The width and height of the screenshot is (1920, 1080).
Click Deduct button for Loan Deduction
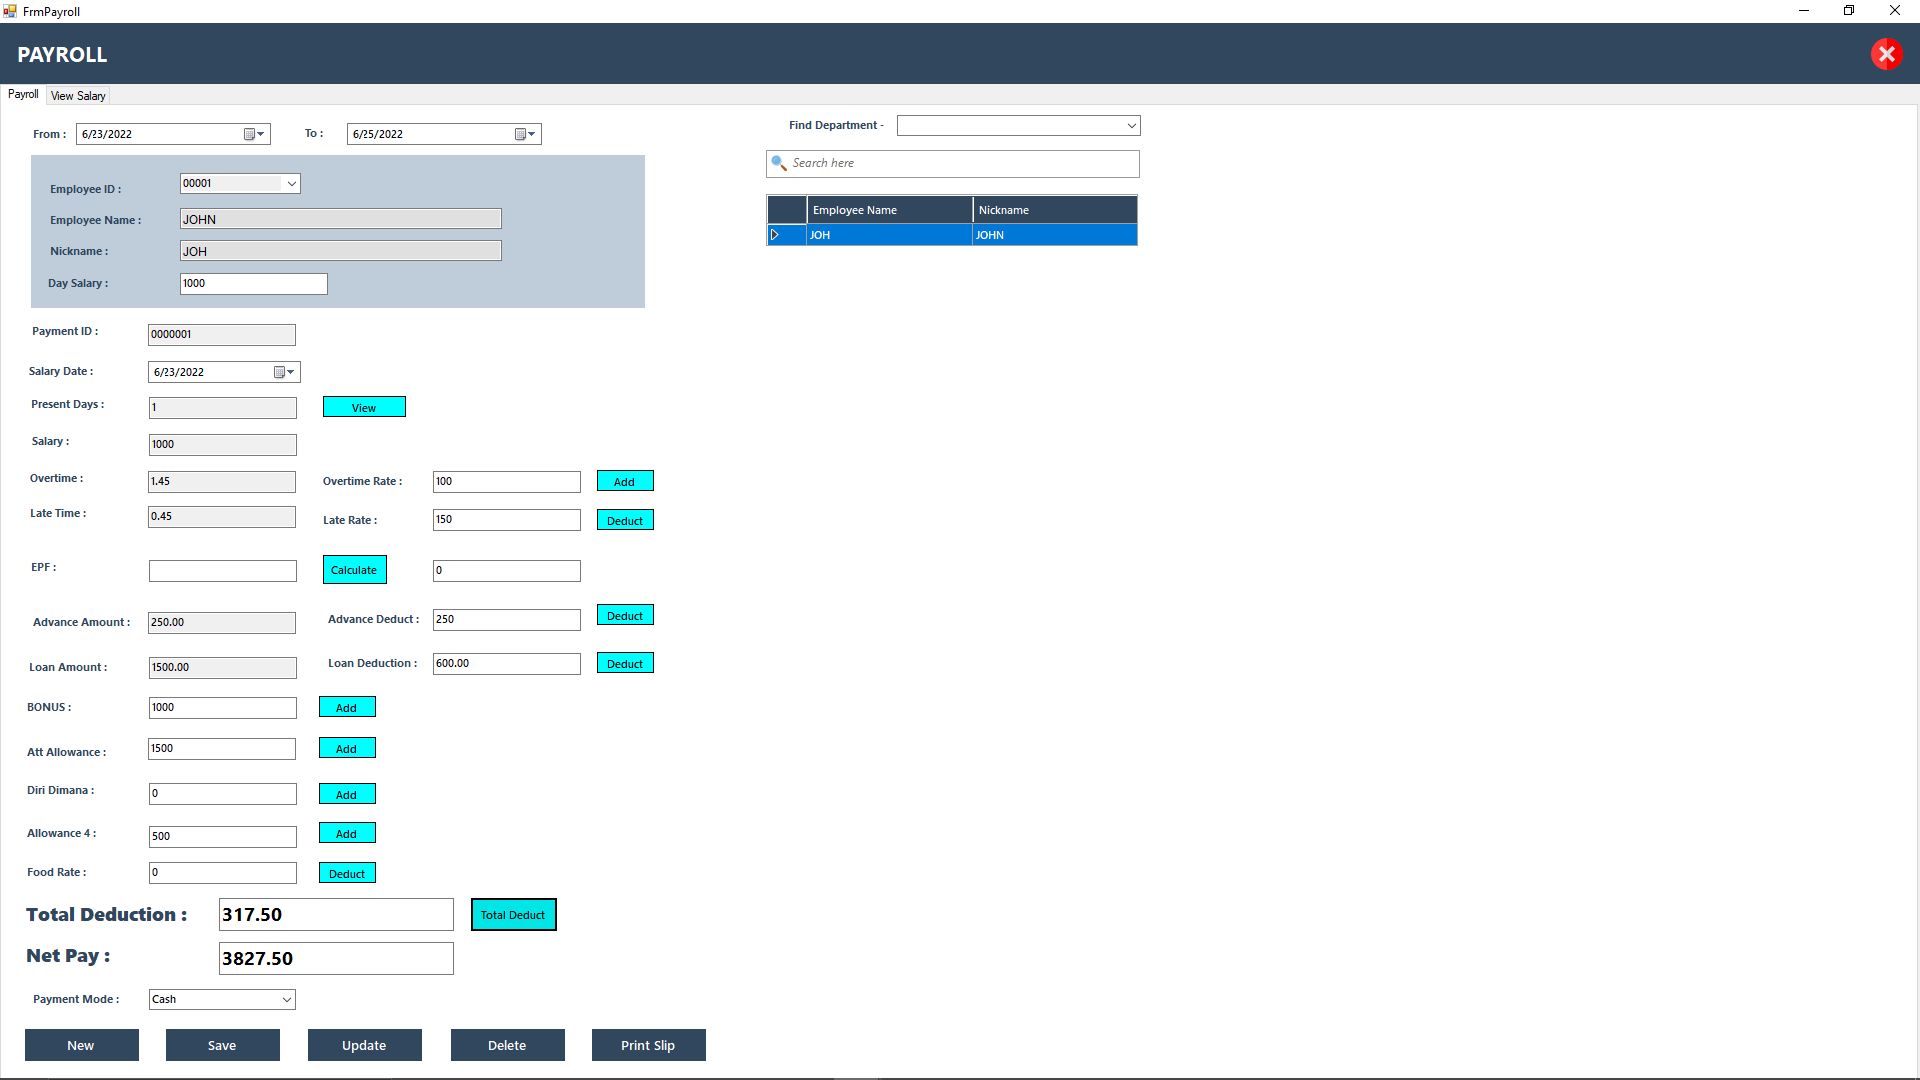coord(625,664)
